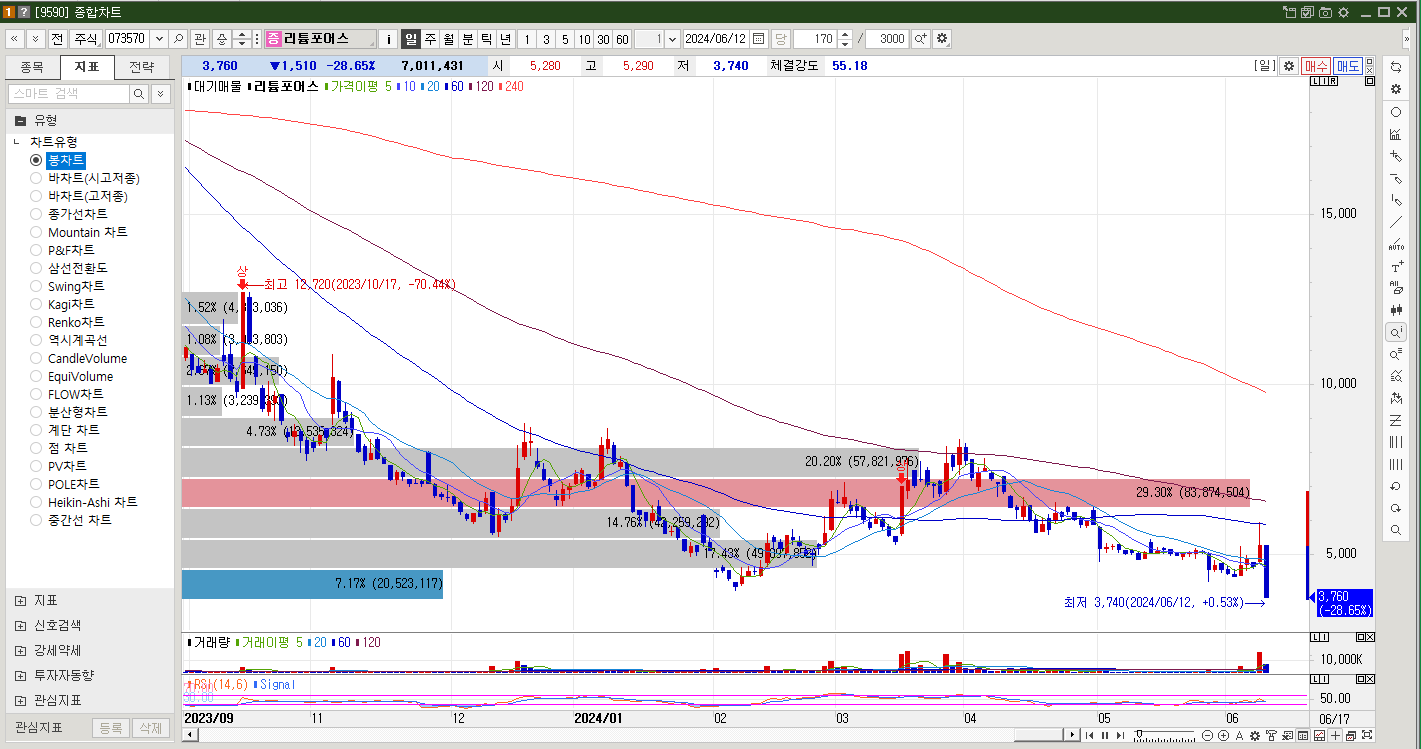
Task: Open the calendar date picker icon
Action: pyautogui.click(x=759, y=39)
